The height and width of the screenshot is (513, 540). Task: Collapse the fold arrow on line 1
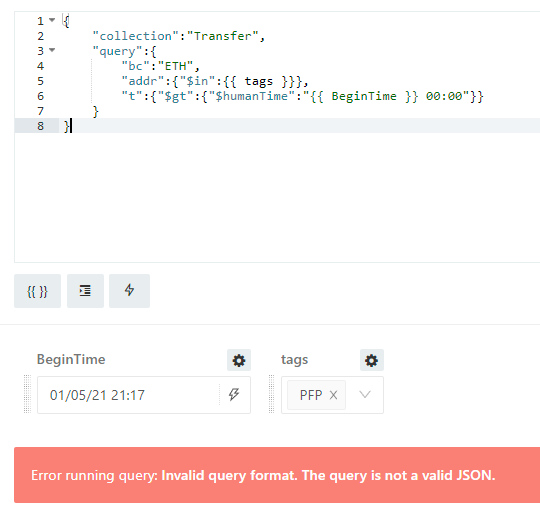pos(52,20)
